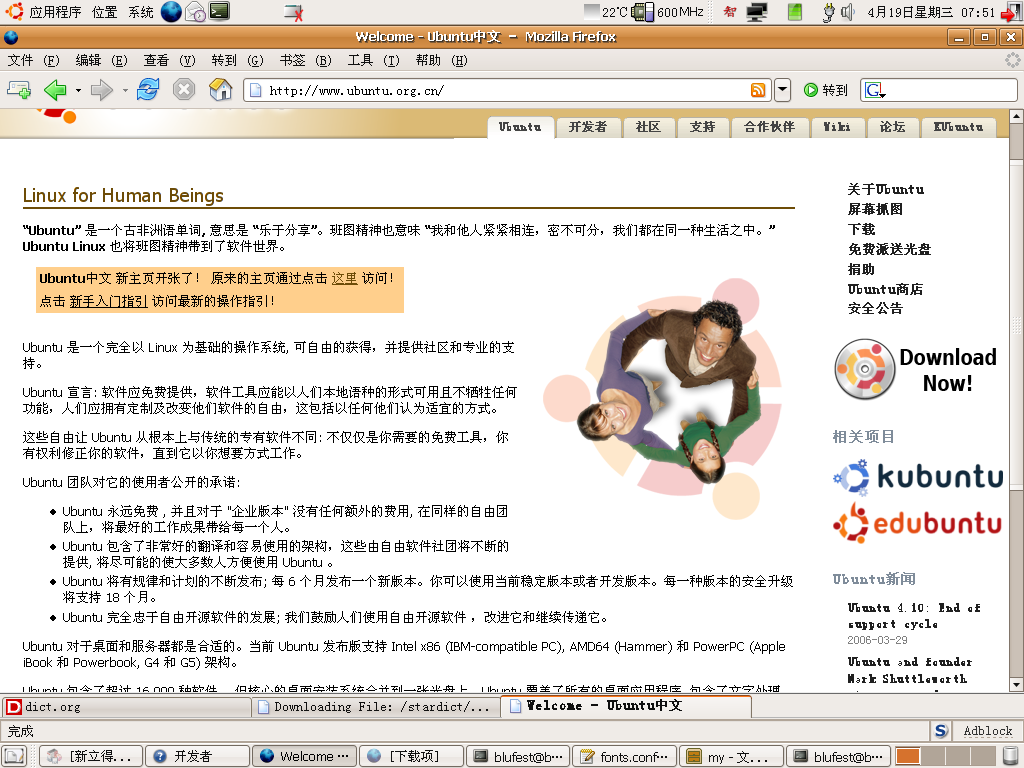Launch the terminal from the top panel
Viewport: 1024px width, 768px height.
click(219, 12)
